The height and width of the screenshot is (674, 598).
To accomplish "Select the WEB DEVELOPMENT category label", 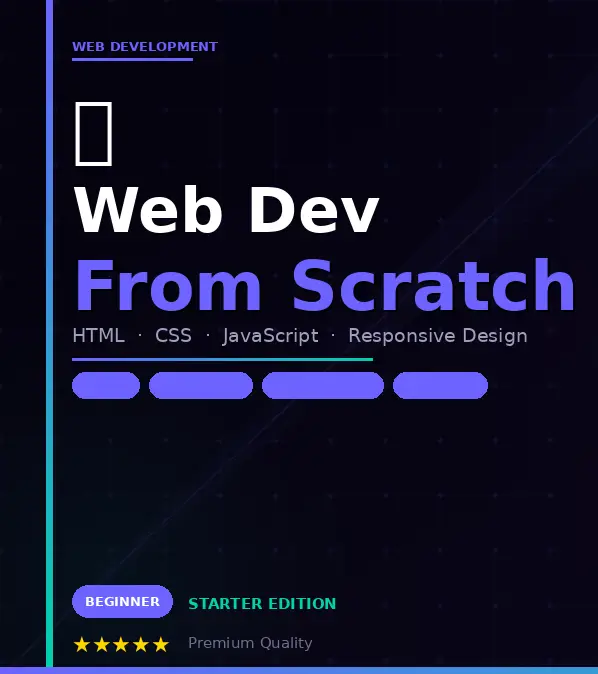I will 145,46.
